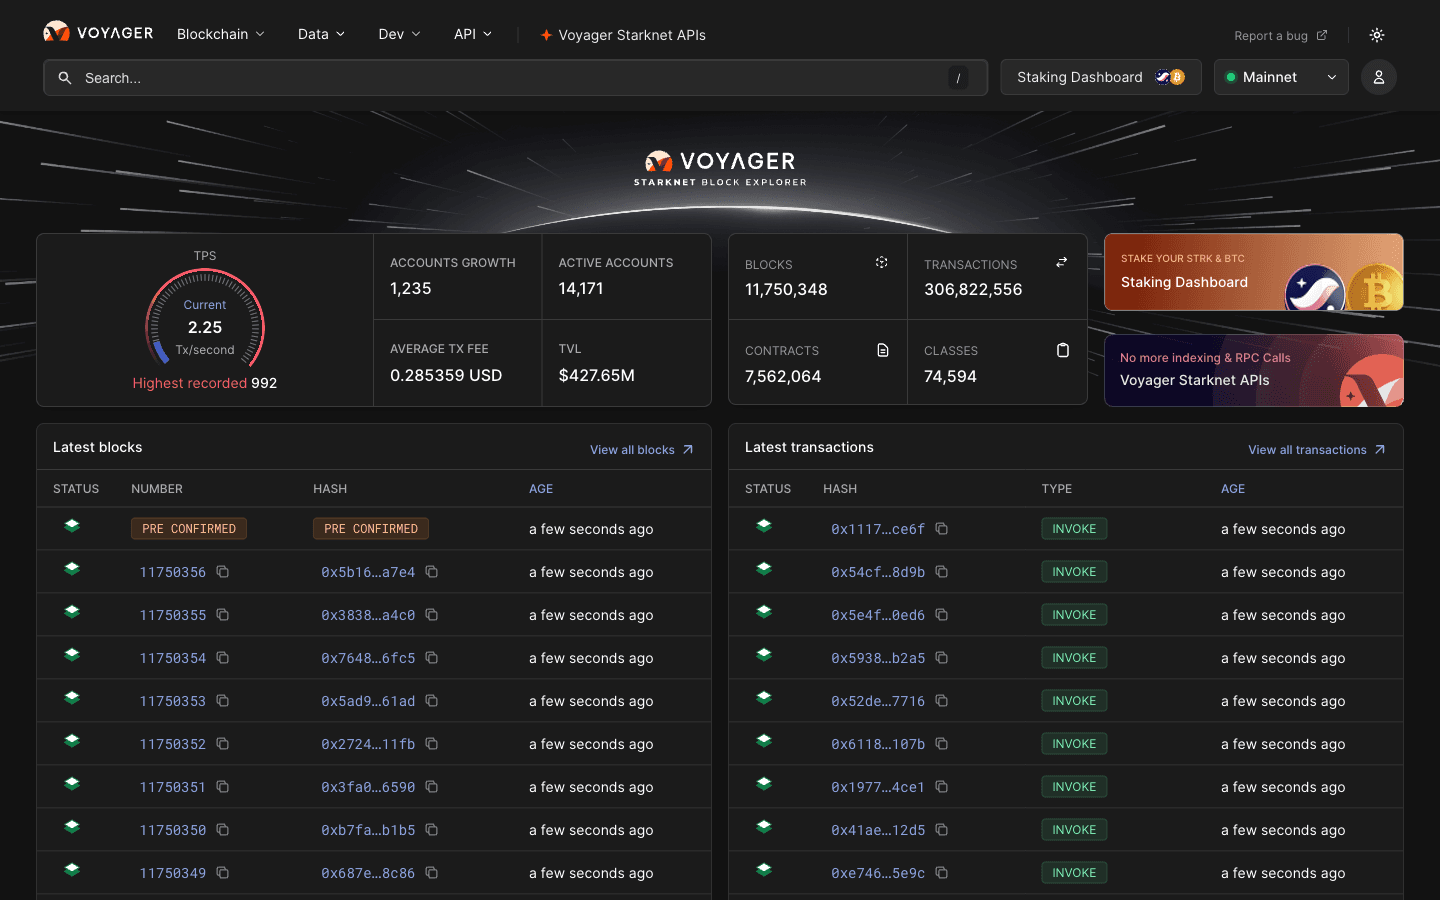Copy transaction hash 0x1117…ce6f

point(942,529)
